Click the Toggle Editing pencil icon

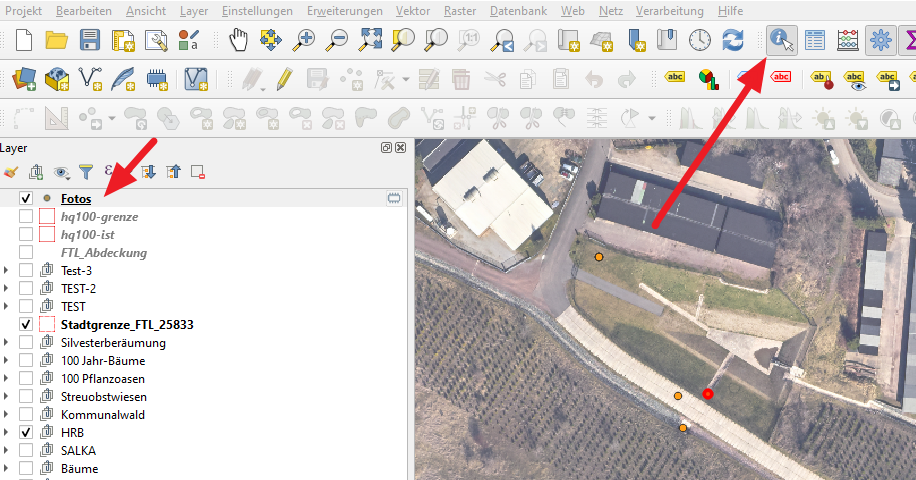284,78
